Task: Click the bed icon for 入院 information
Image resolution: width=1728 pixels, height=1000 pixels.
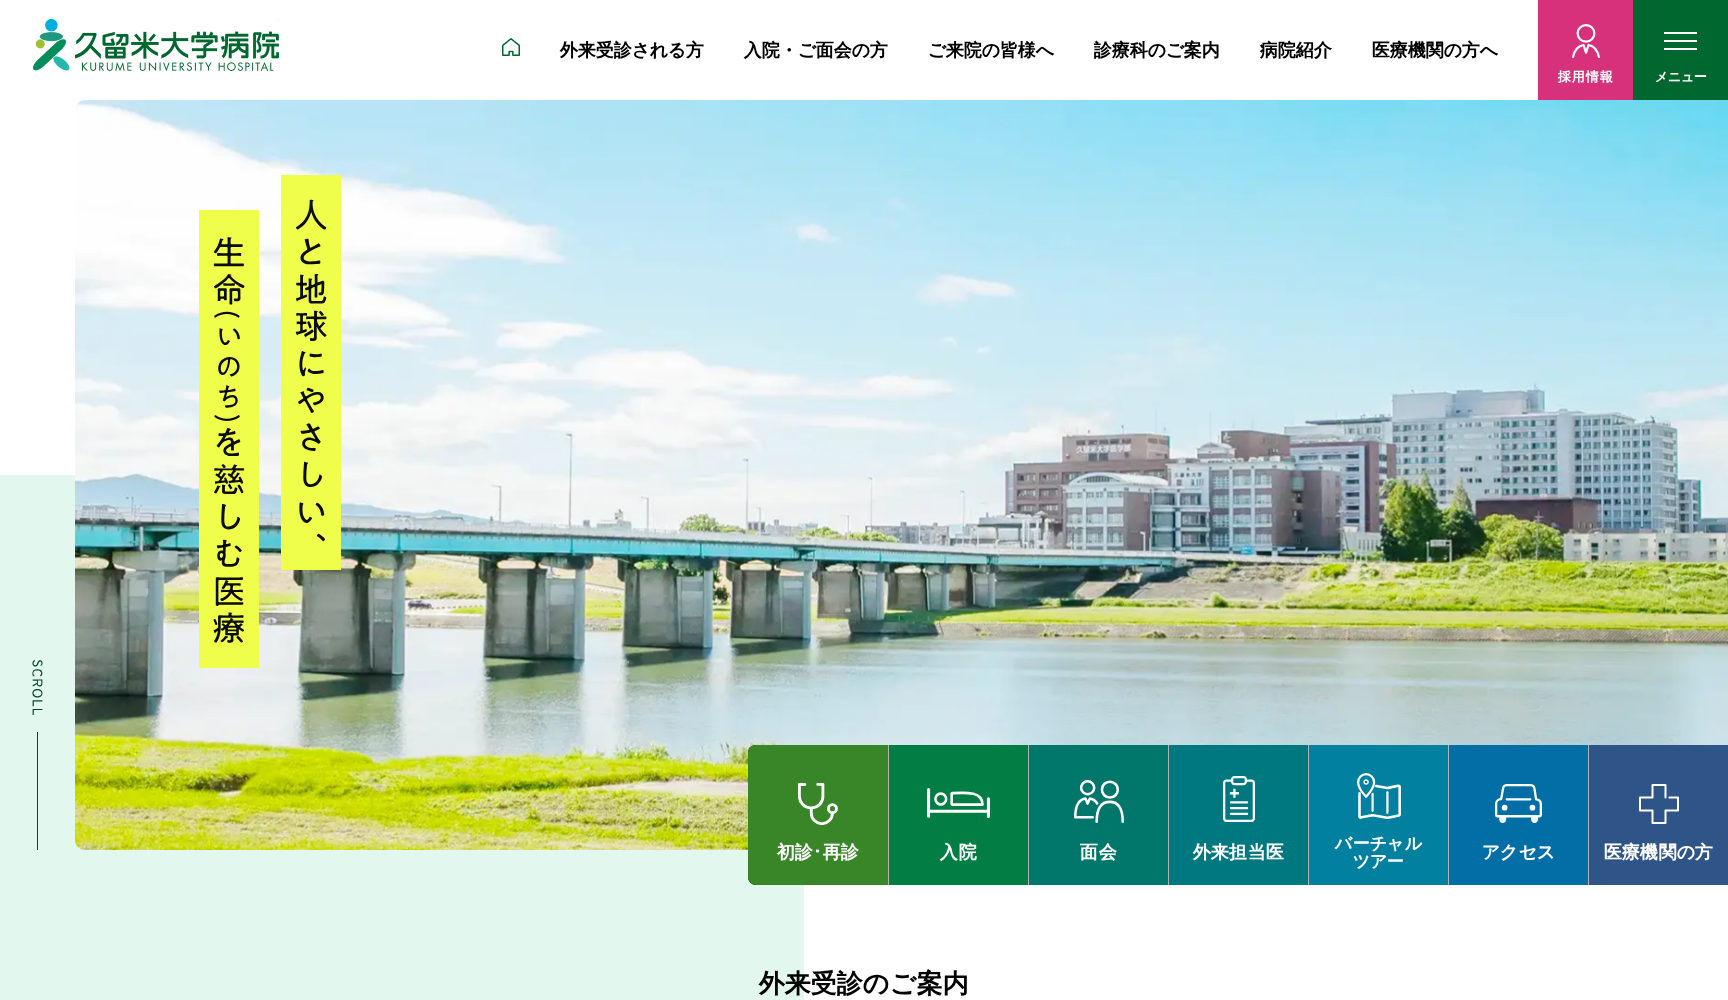Action: (958, 800)
